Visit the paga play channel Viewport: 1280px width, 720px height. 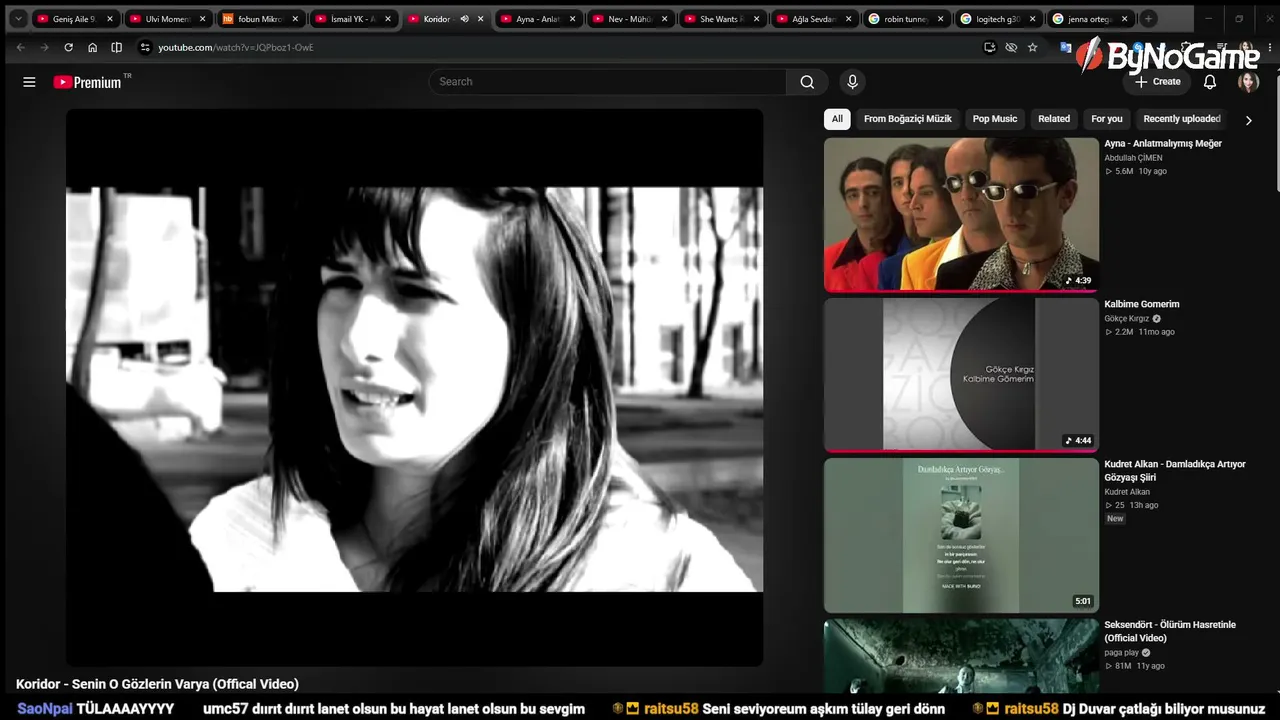point(1122,653)
